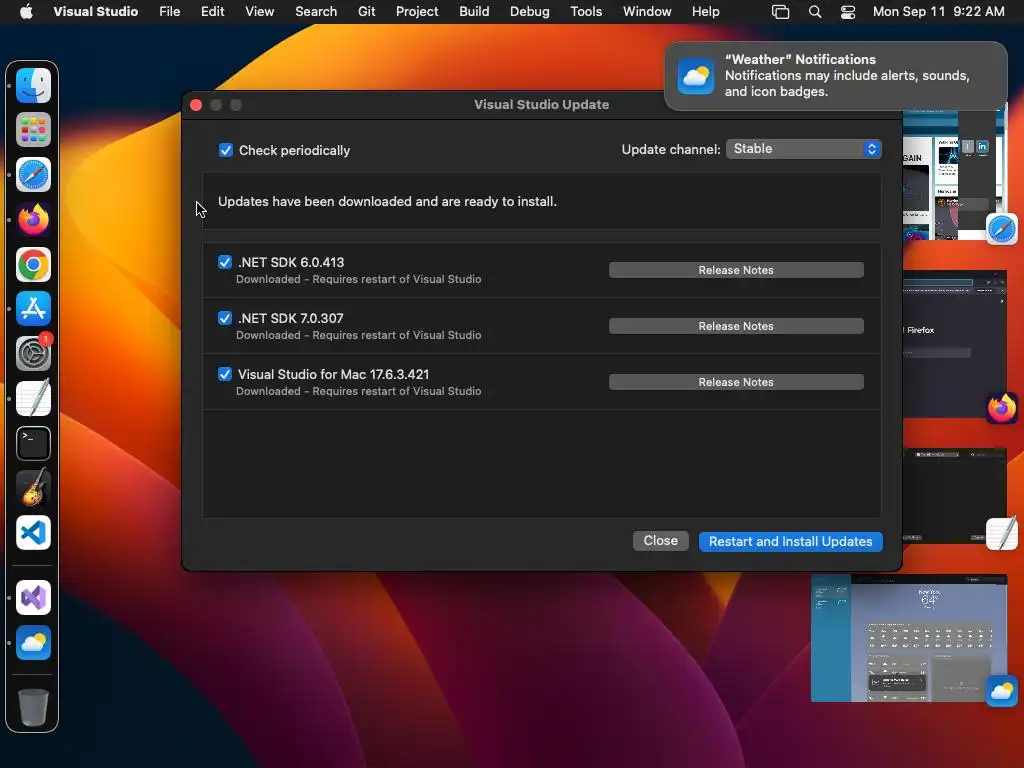Select the Safari Stage Manager thumbnail

[x=953, y=175]
